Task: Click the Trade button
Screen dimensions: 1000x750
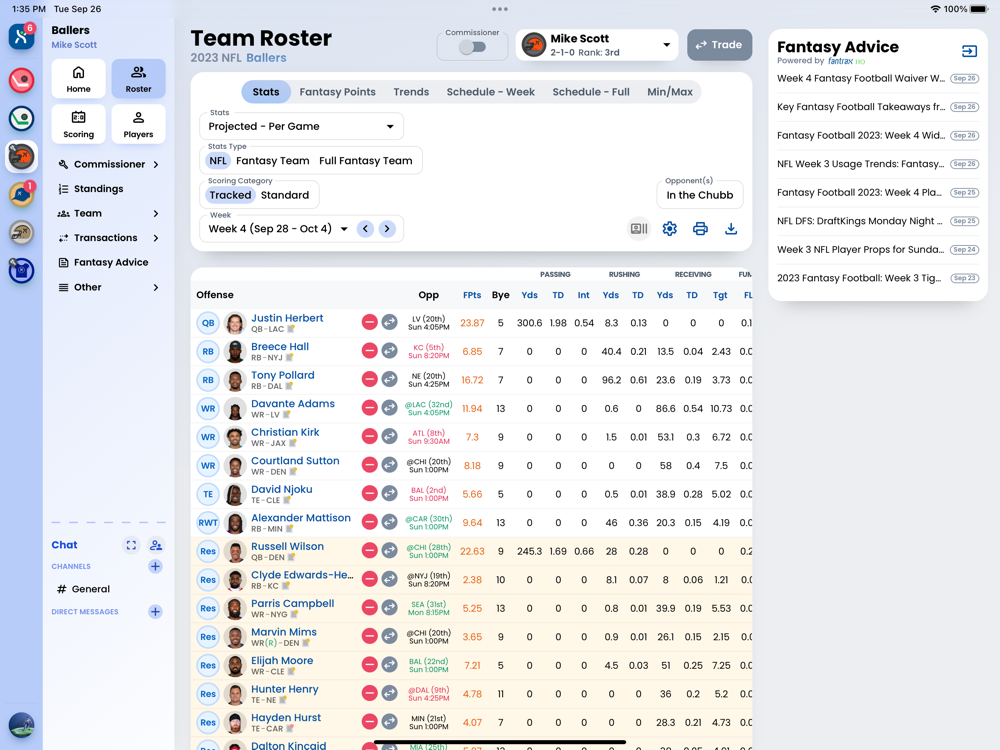Action: 719,45
